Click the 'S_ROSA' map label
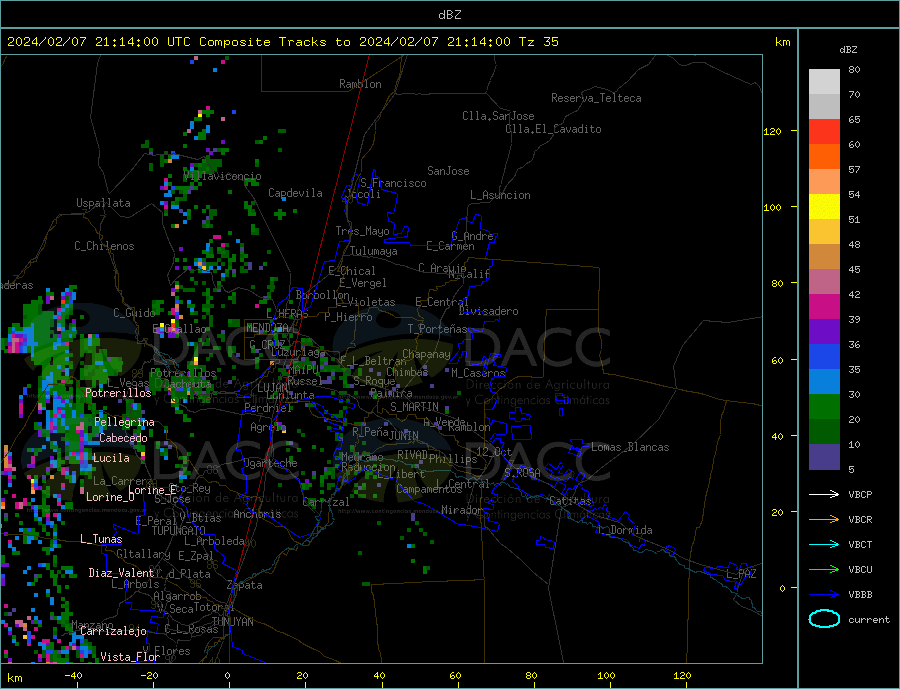 pyautogui.click(x=522, y=473)
